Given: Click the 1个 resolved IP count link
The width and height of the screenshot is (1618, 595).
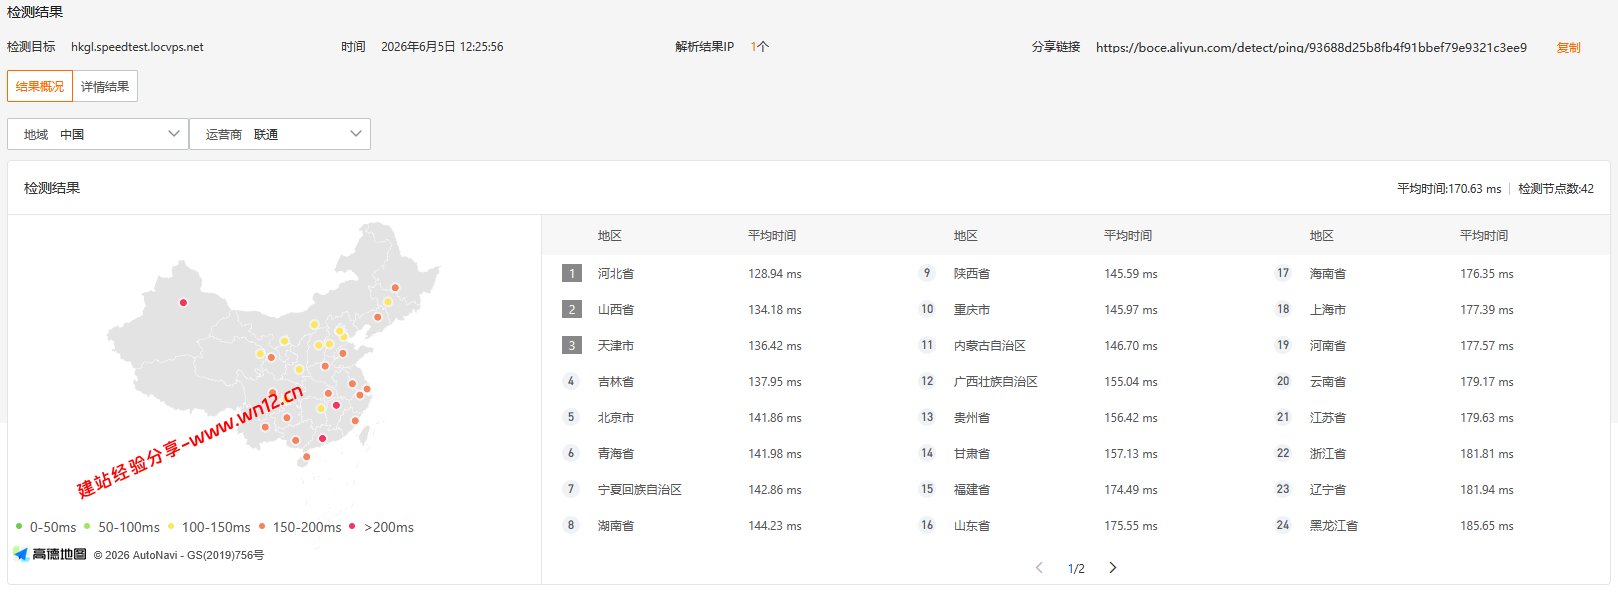Looking at the screenshot, I should point(760,47).
